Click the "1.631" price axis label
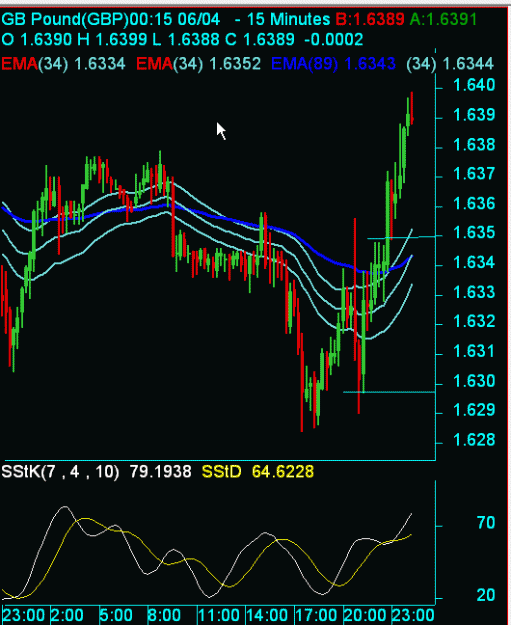Screen dimensions: 511x625 tap(474, 351)
